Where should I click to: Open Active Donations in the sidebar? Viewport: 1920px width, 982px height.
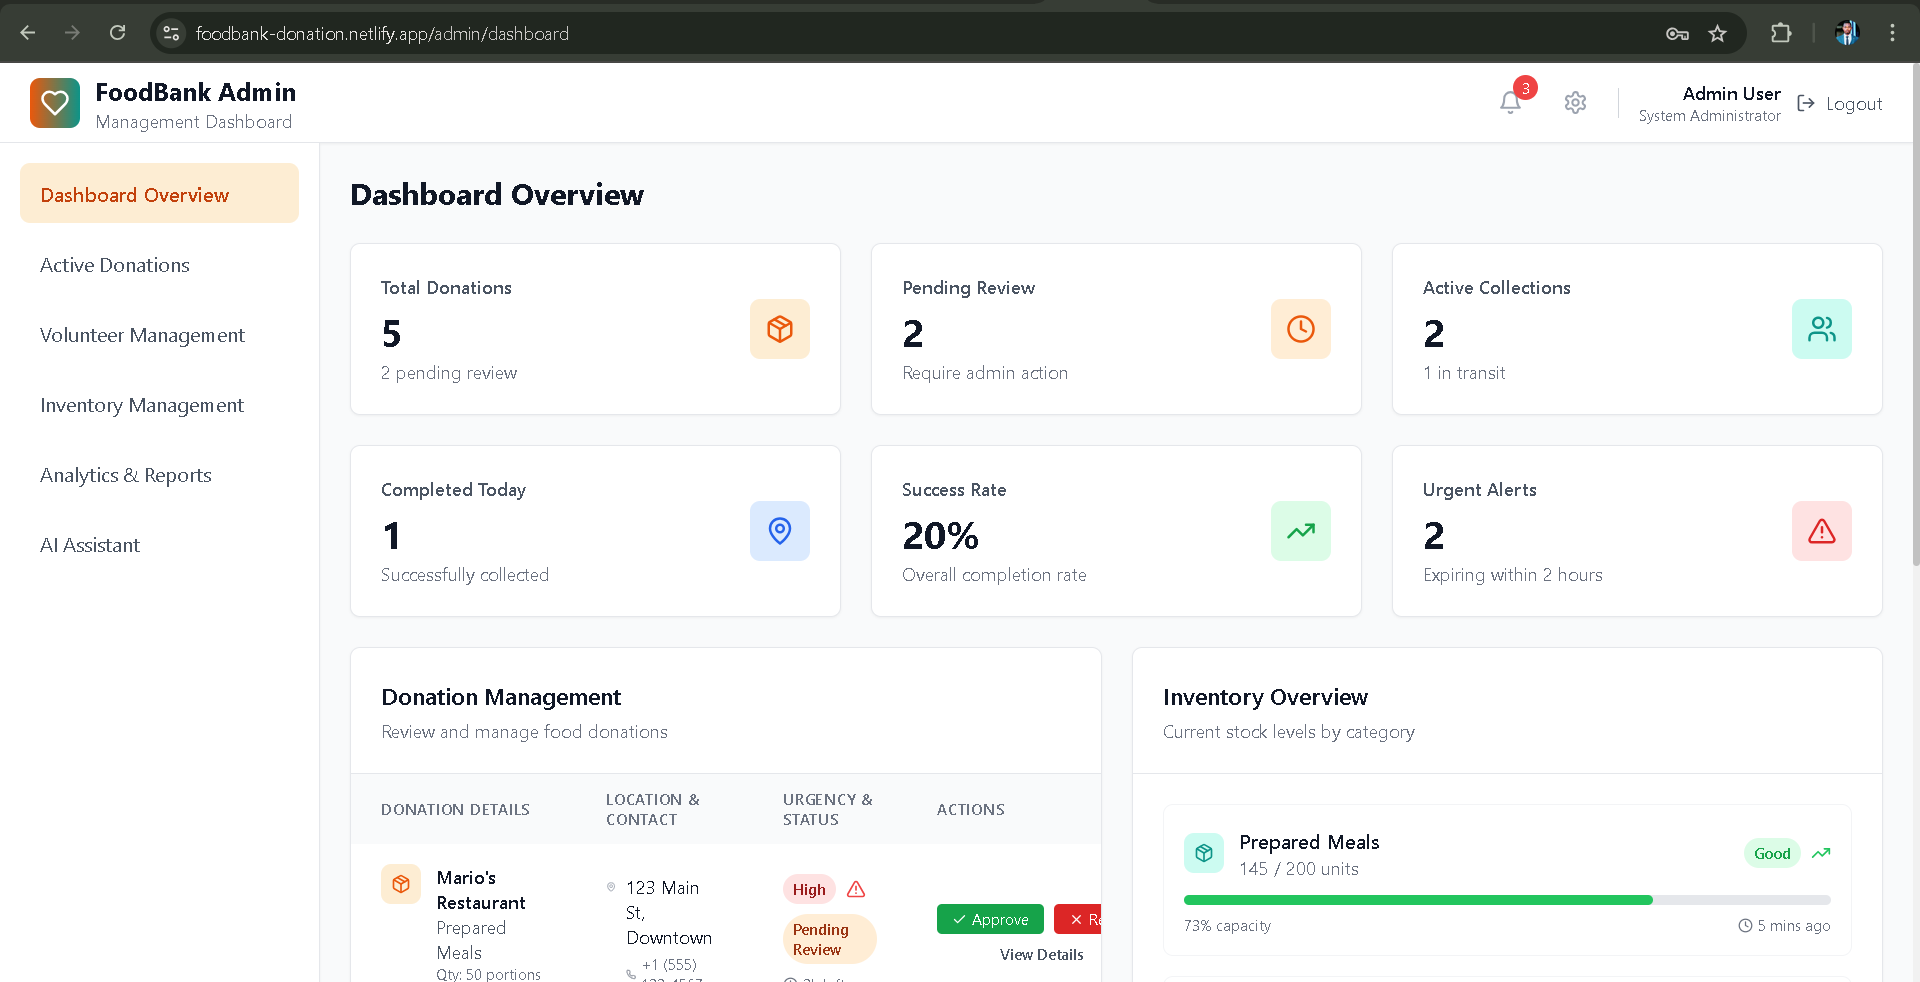[115, 264]
